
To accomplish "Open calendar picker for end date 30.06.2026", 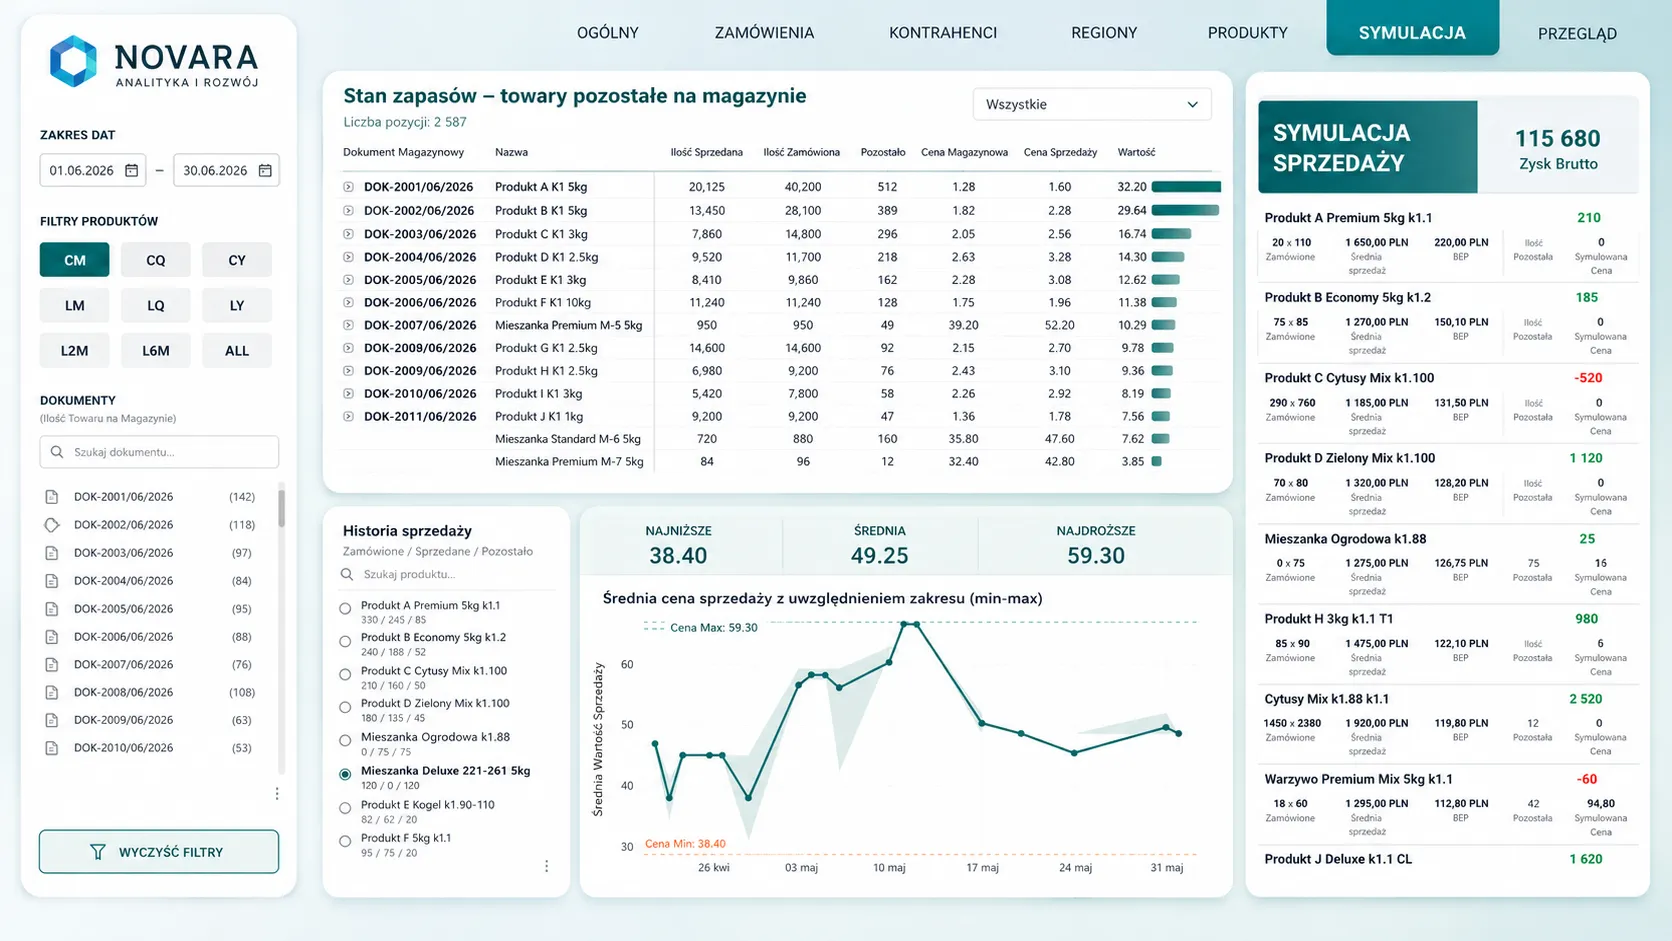I will click(265, 171).
